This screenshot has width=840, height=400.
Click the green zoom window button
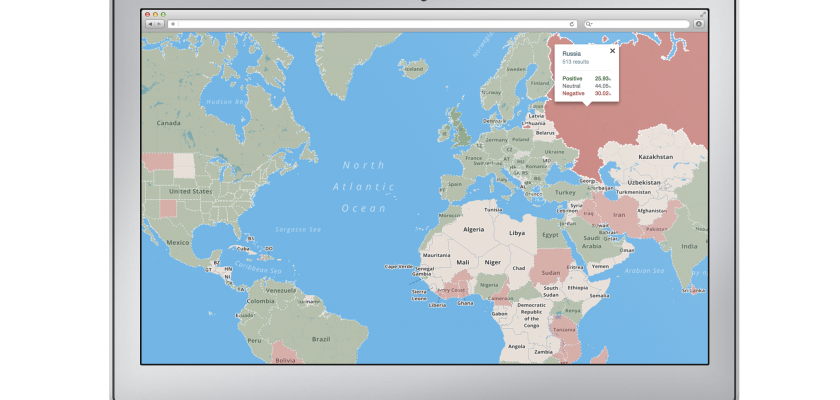point(162,13)
